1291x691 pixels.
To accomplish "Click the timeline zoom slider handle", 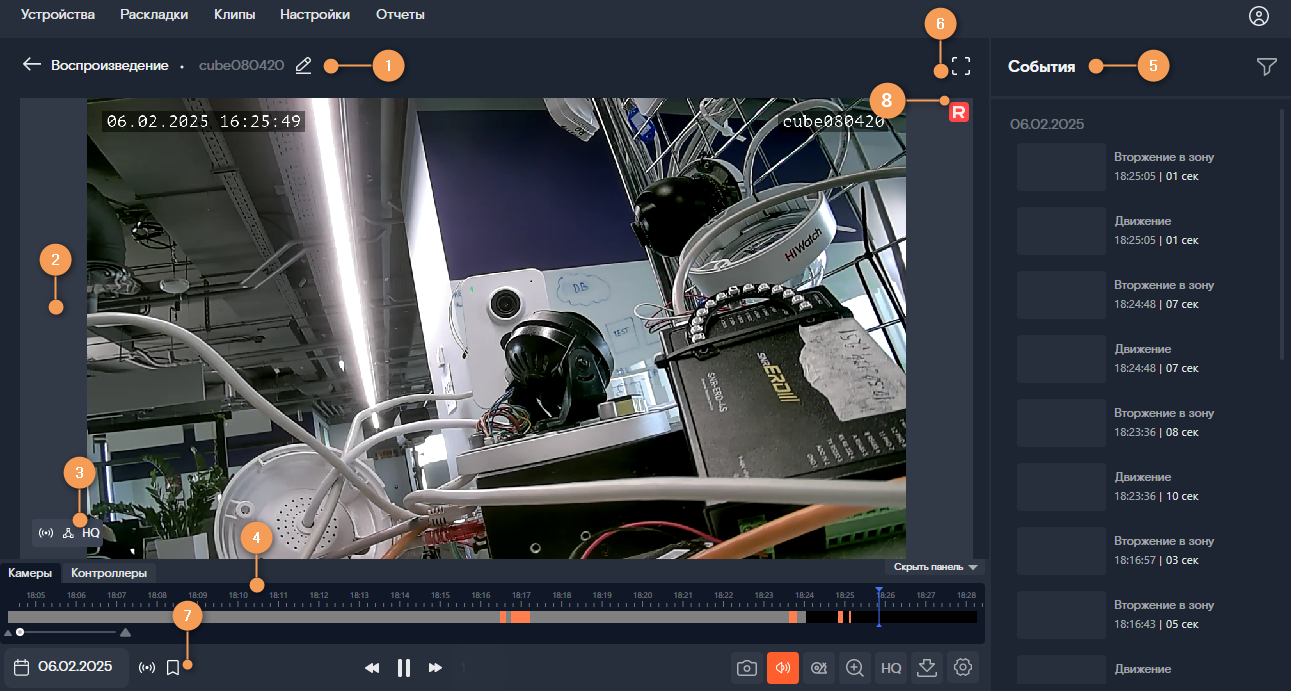I will (x=20, y=632).
